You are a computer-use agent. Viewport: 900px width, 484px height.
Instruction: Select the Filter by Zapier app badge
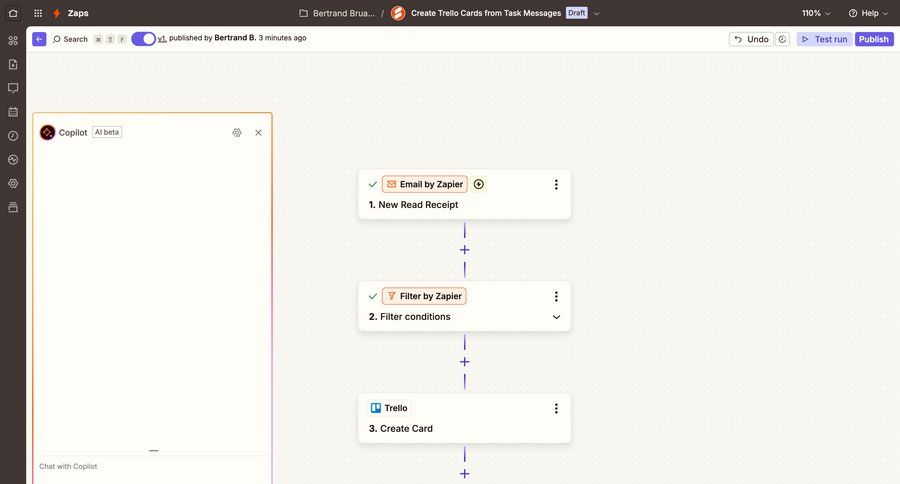[424, 296]
